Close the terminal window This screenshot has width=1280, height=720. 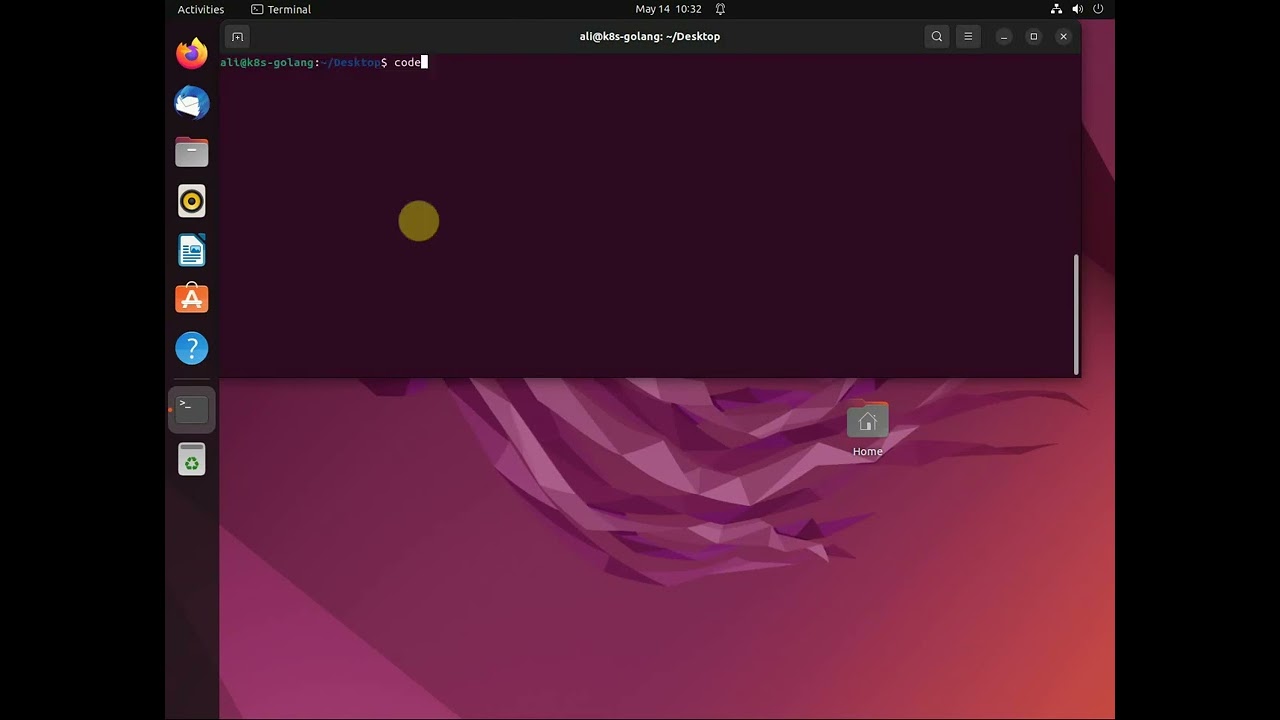[x=1063, y=37]
